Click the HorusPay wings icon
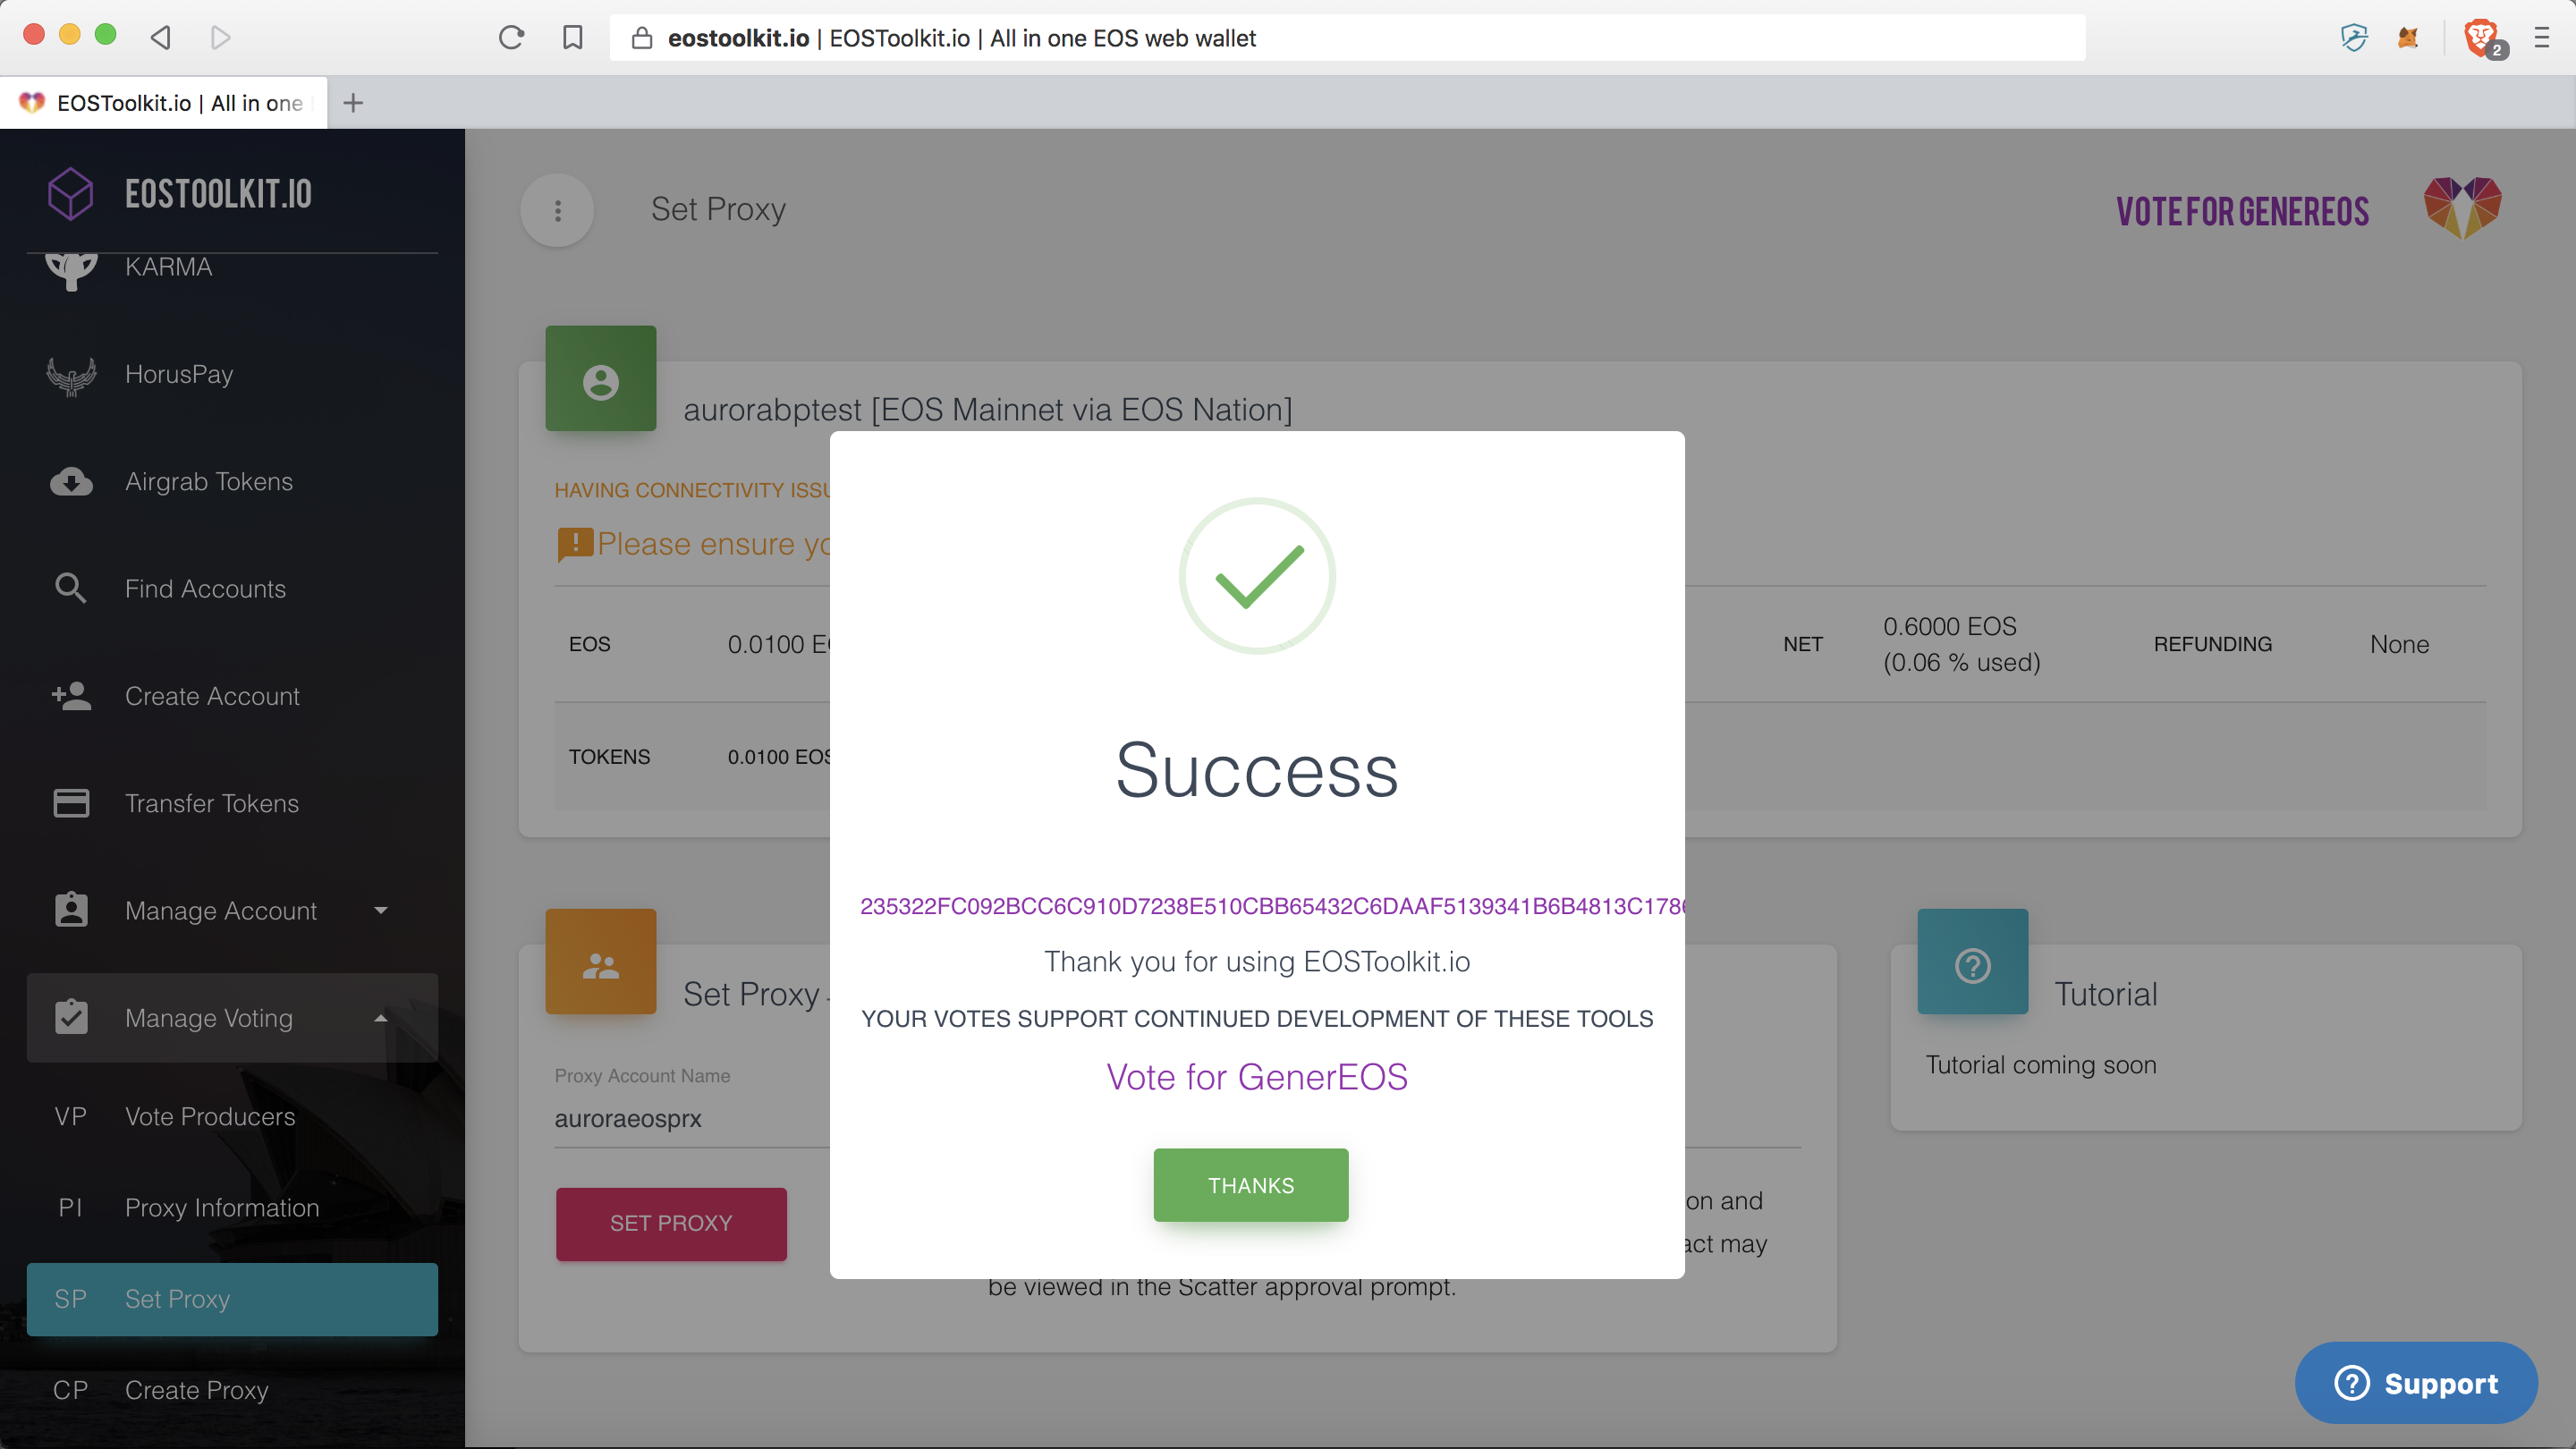The image size is (2576, 1449). pos(71,375)
